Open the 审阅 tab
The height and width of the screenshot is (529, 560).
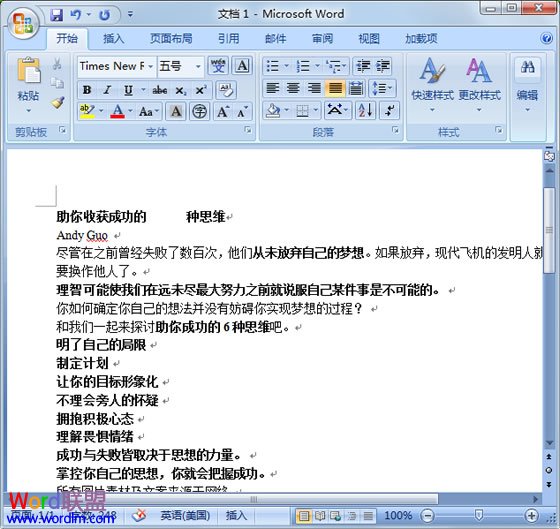[322, 38]
